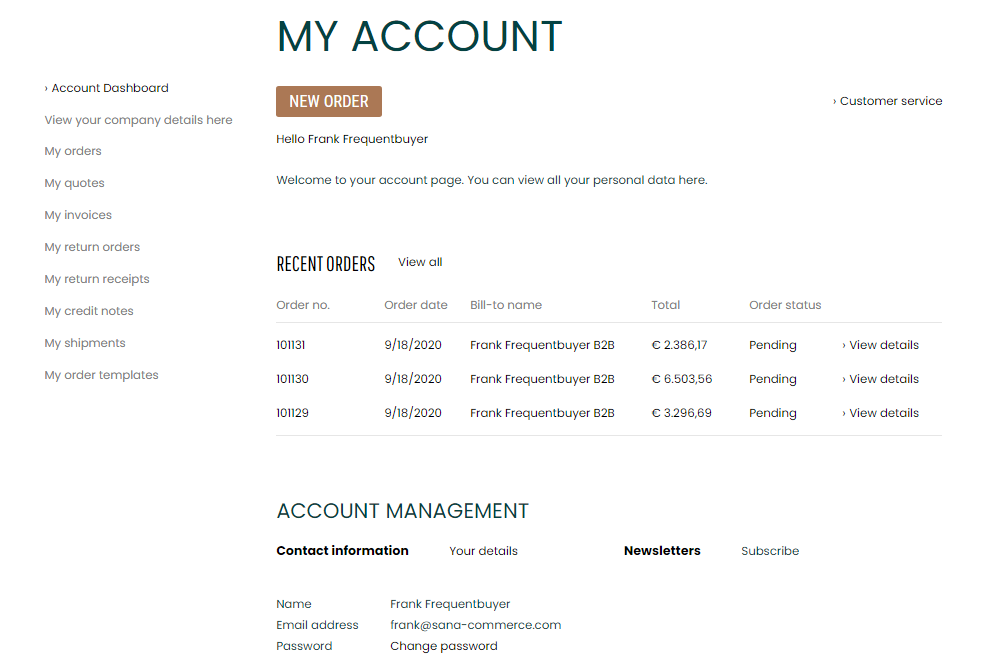988x665 pixels.
Task: Select order number 101130
Action: (292, 379)
